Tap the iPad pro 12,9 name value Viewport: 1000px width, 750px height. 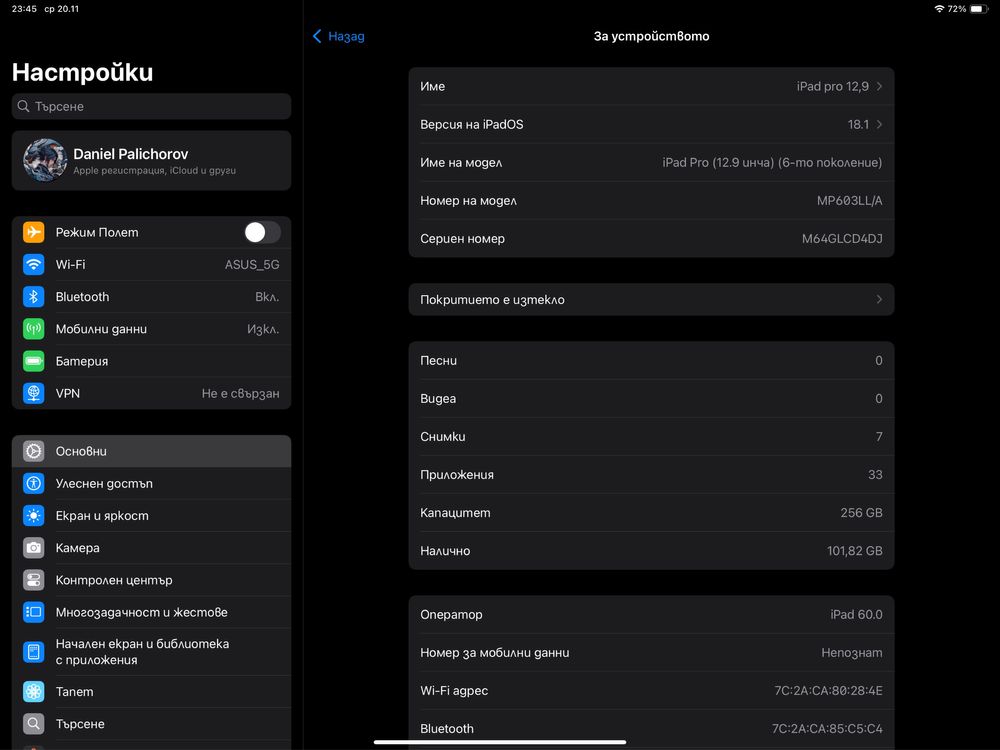click(832, 86)
